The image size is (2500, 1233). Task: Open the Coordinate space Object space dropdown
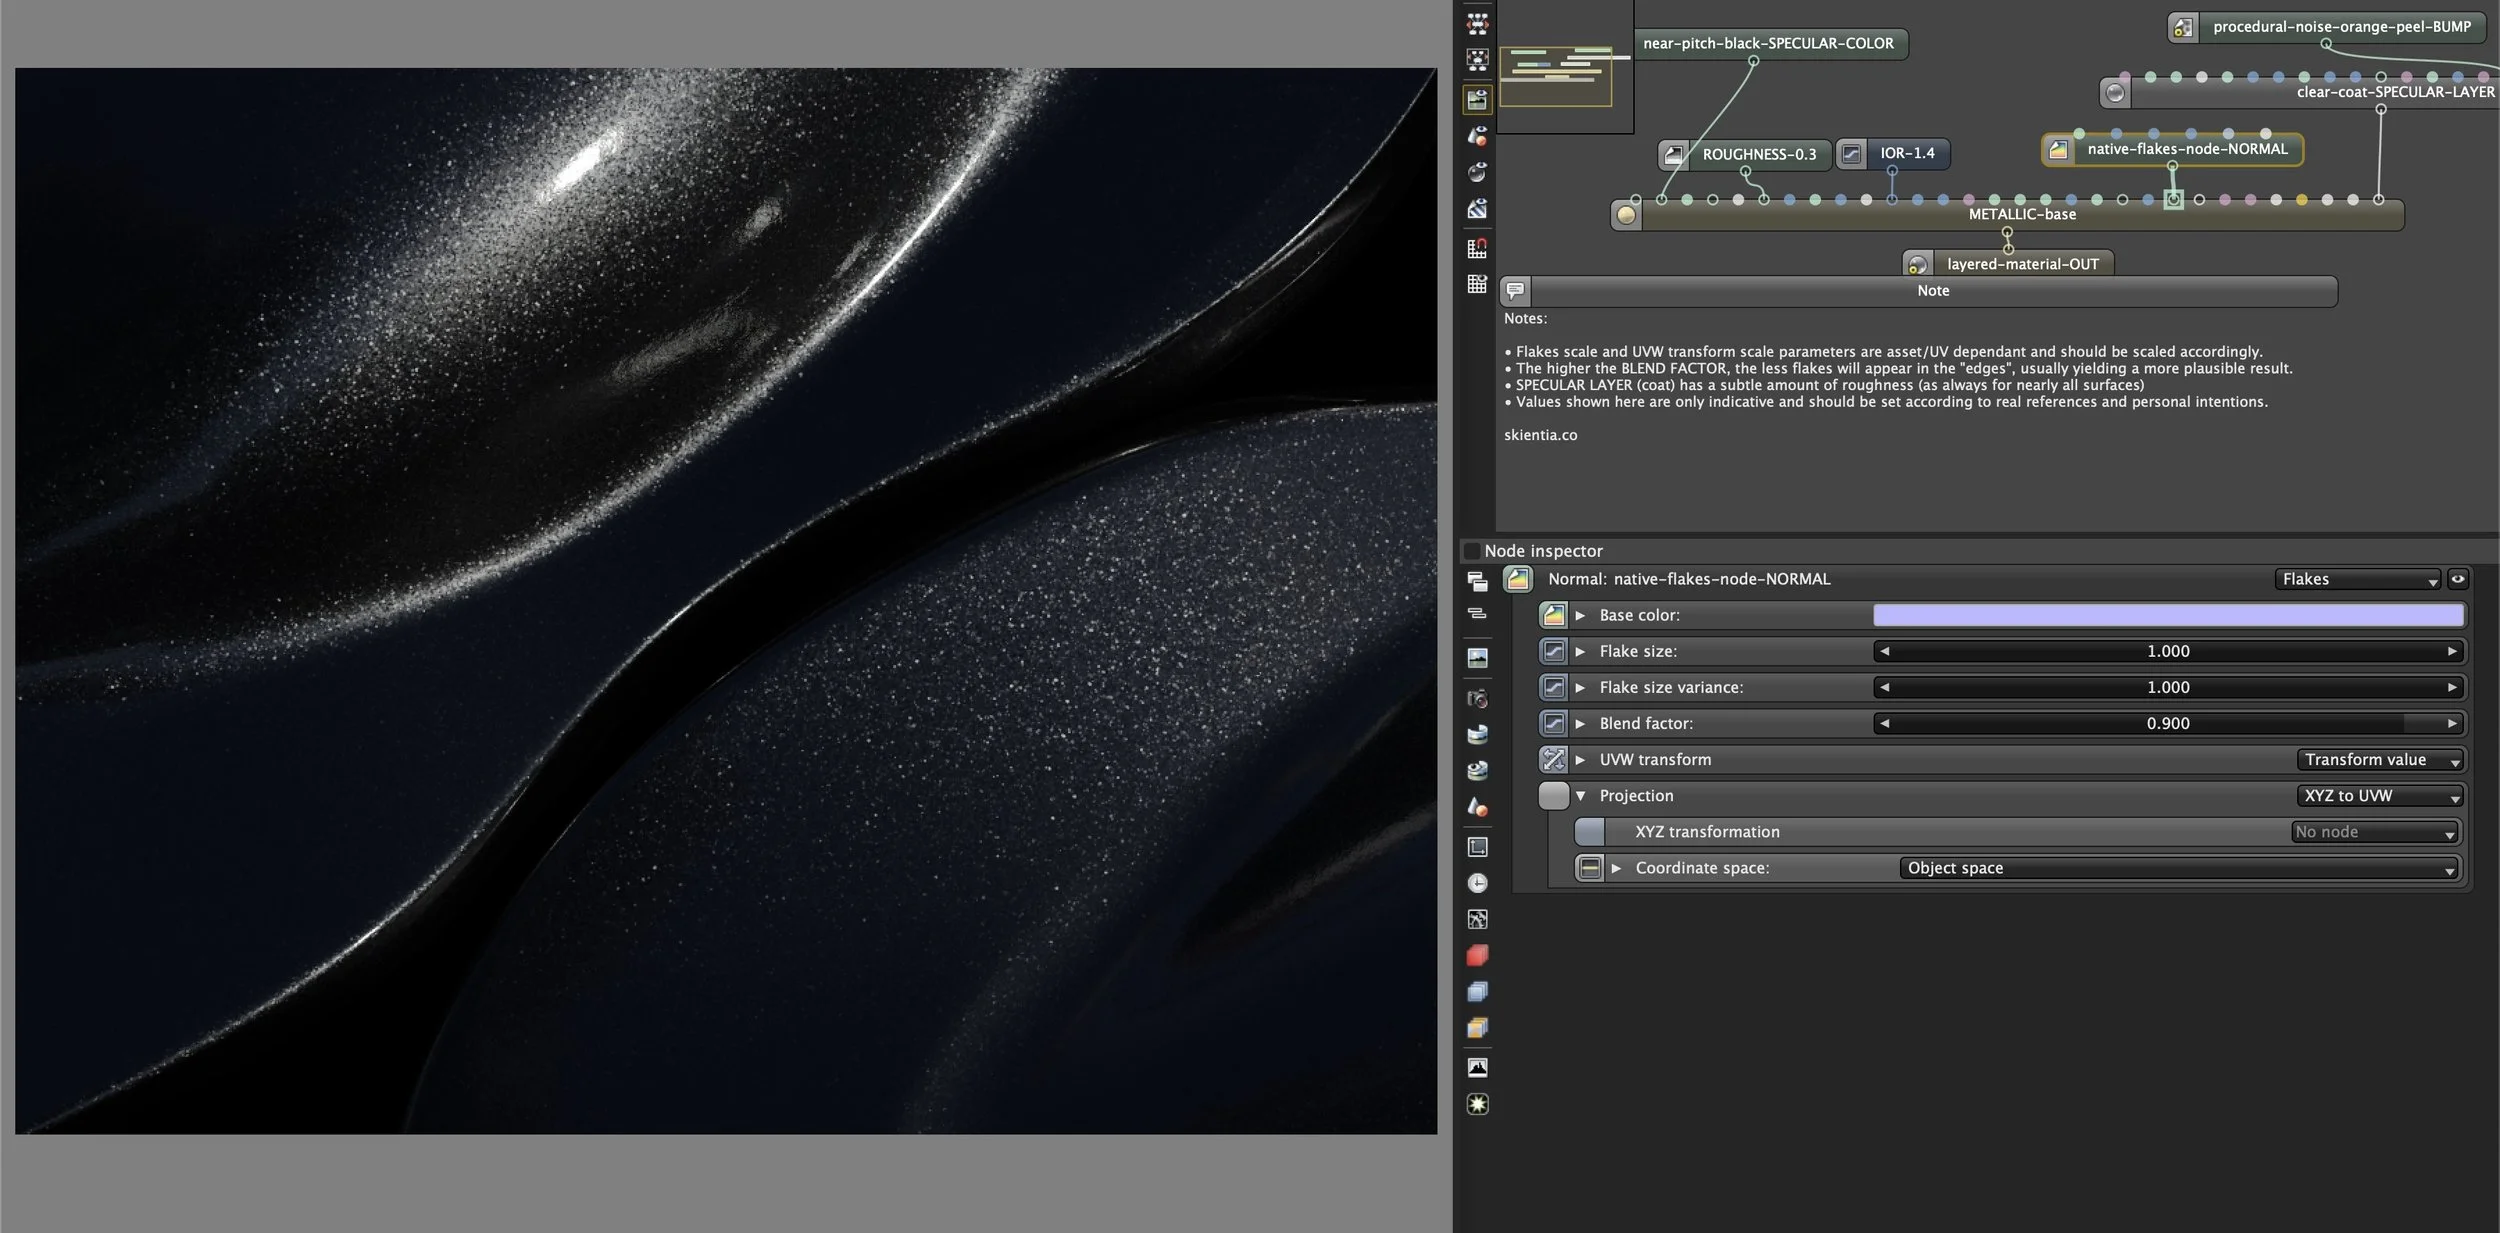pos(2178,868)
